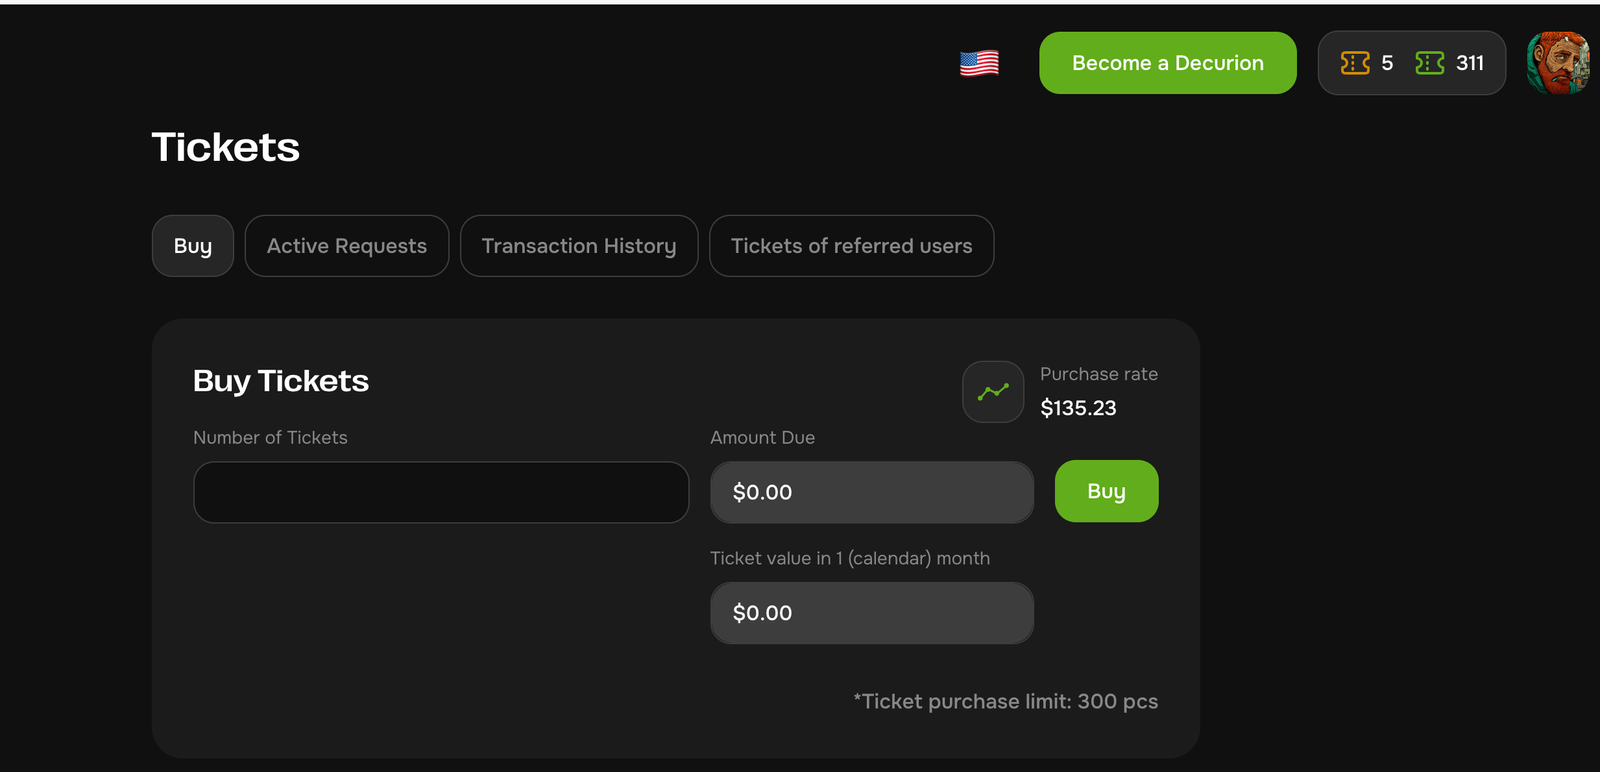Click the Amount Due field

(x=871, y=492)
